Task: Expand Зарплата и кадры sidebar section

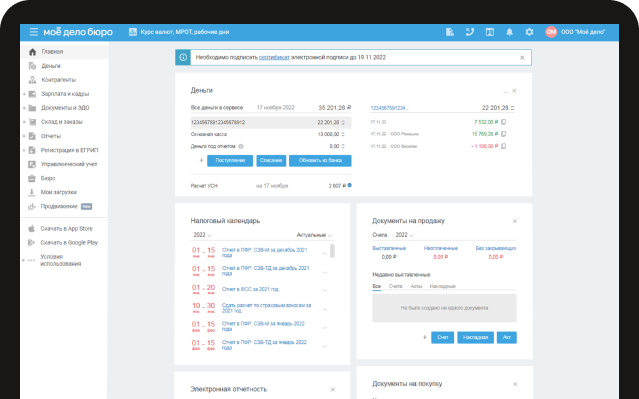Action: tap(24, 94)
